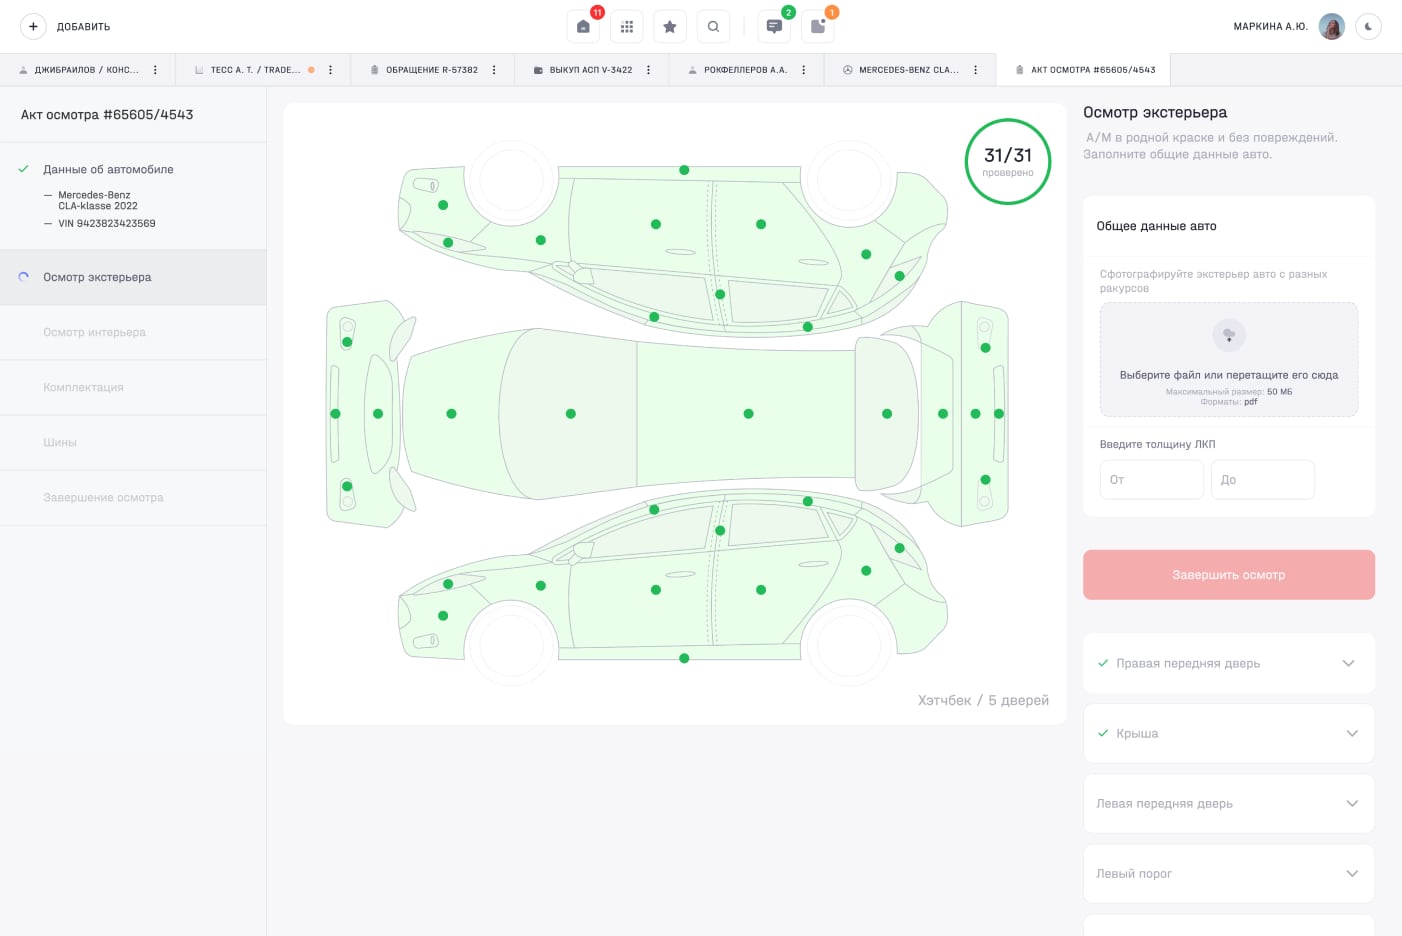Click the home icon with notification badge
Image resolution: width=1402 pixels, height=936 pixels.
coord(583,27)
